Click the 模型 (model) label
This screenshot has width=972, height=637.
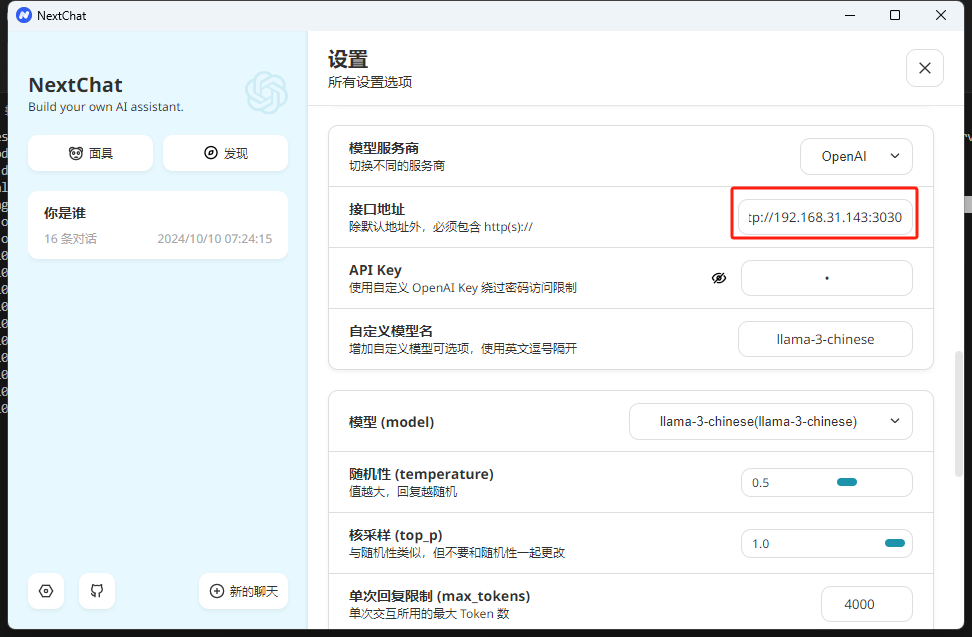click(x=391, y=422)
